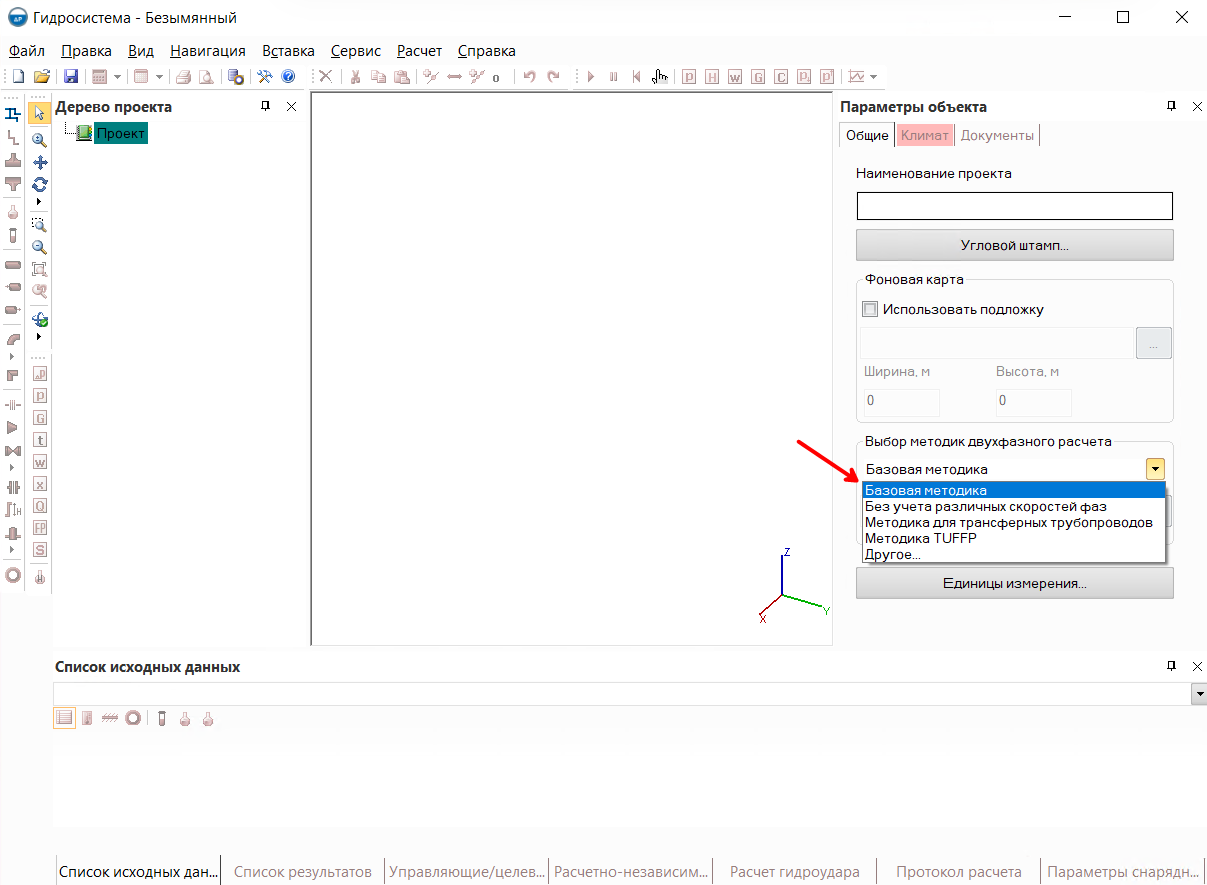
Task: Click the 'Наименование проекта' text field
Action: pos(1014,206)
